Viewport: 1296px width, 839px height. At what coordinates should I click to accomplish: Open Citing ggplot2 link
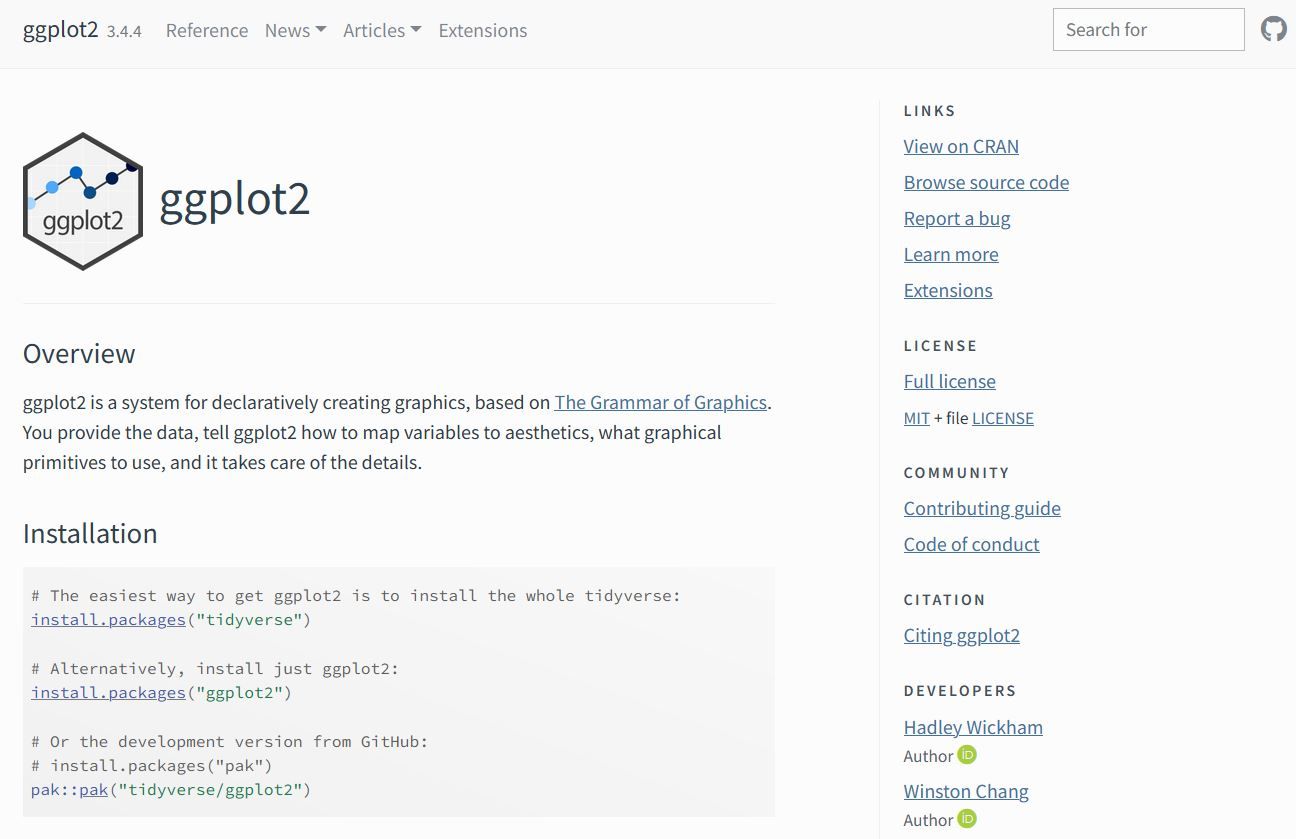tap(962, 635)
